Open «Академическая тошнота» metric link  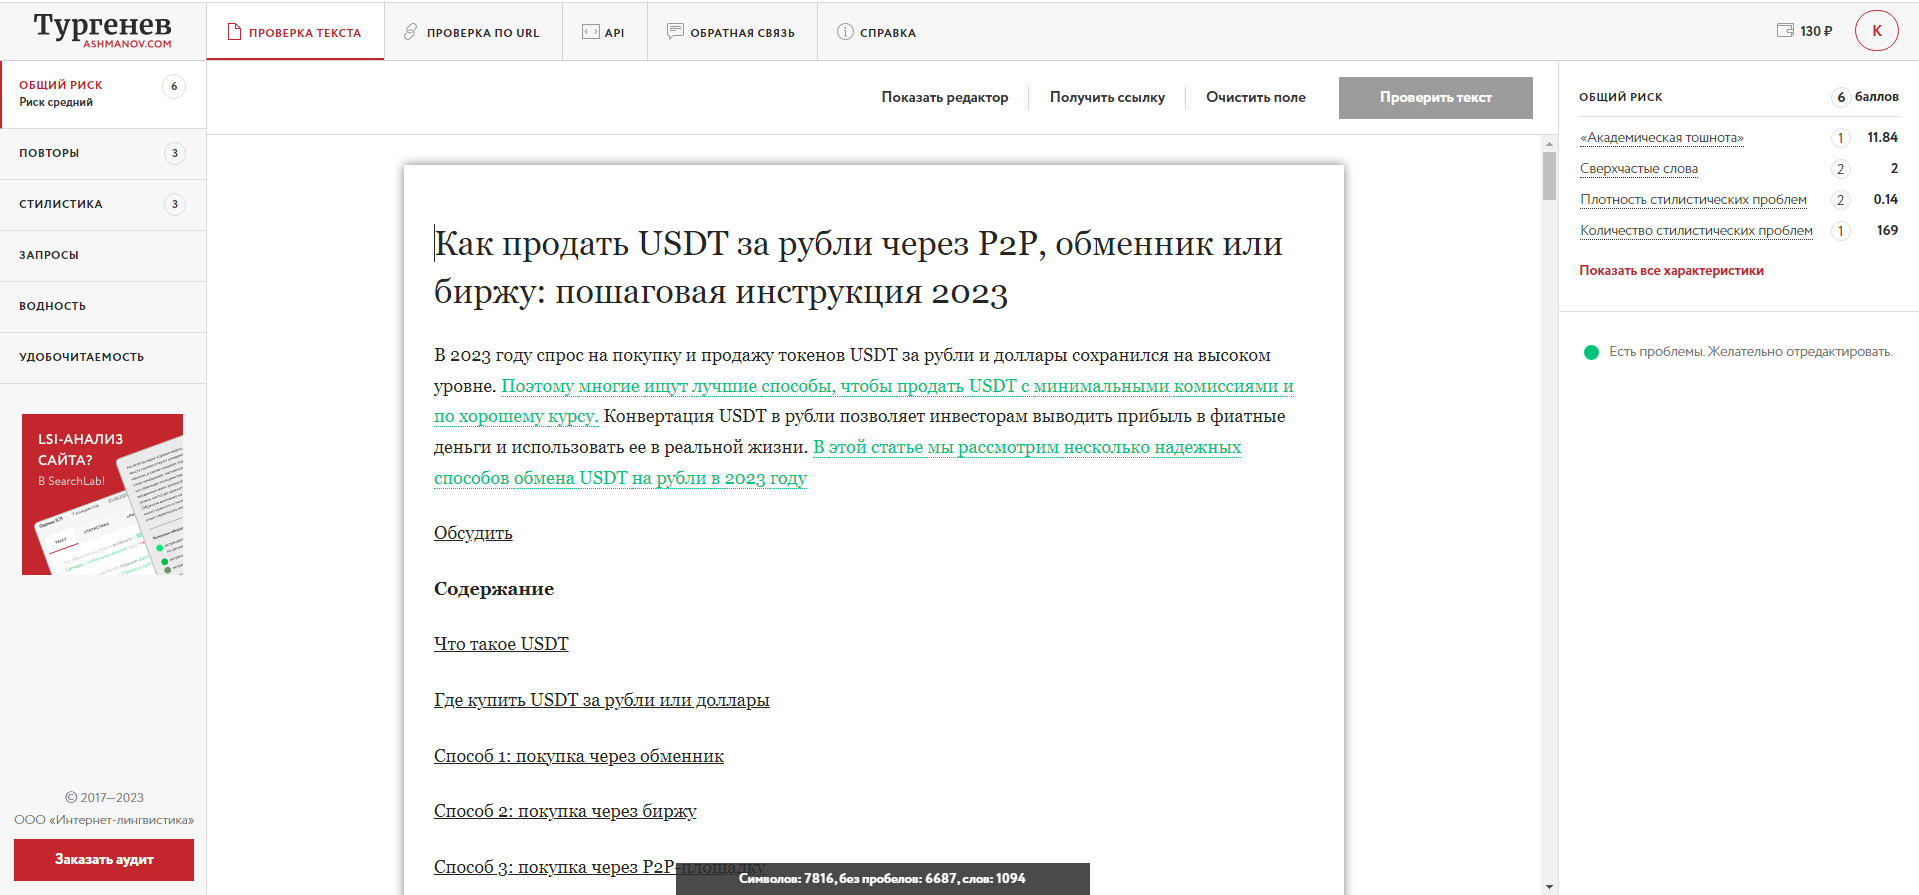1662,138
